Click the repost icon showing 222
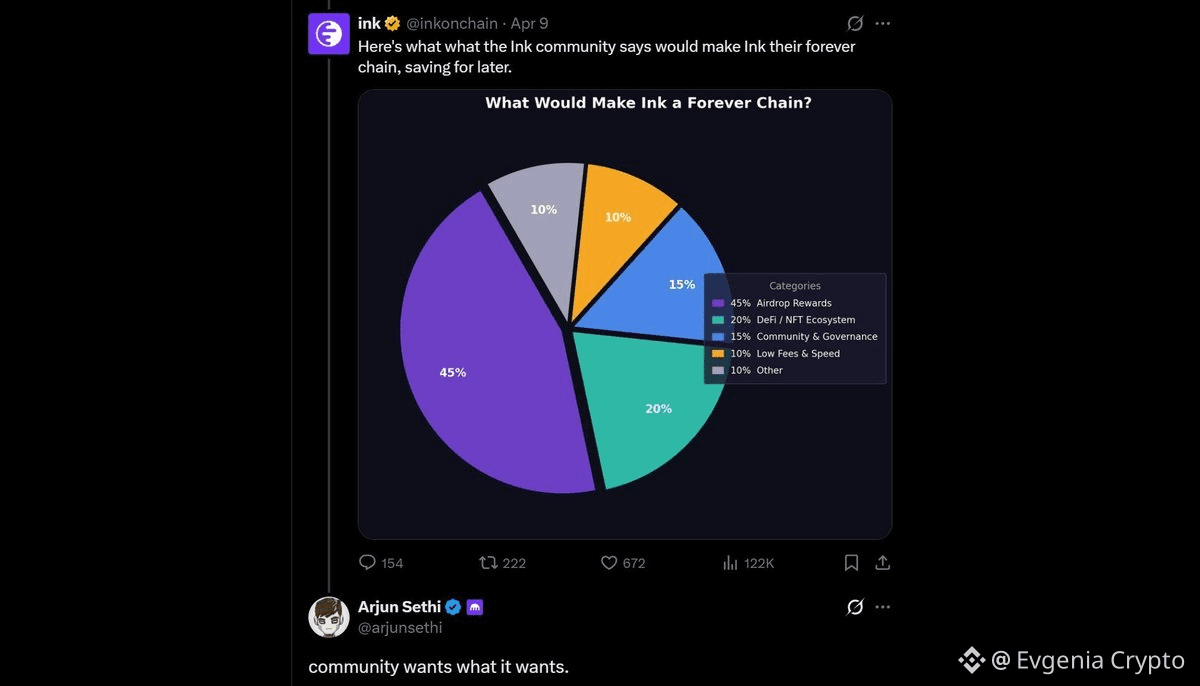The image size is (1200, 686). pyautogui.click(x=488, y=563)
